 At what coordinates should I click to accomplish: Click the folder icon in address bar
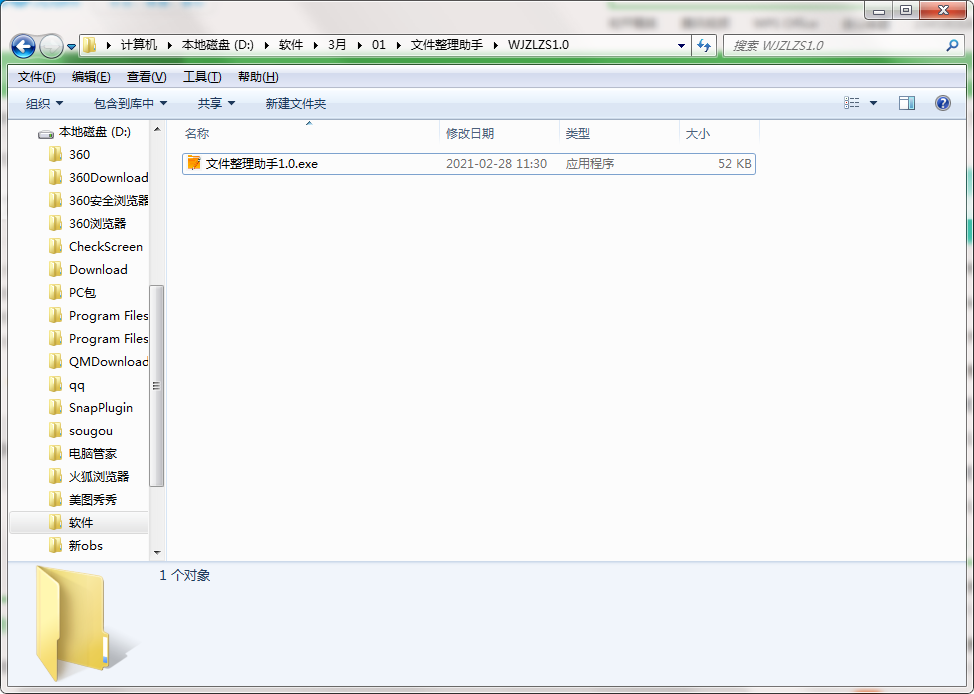[89, 46]
